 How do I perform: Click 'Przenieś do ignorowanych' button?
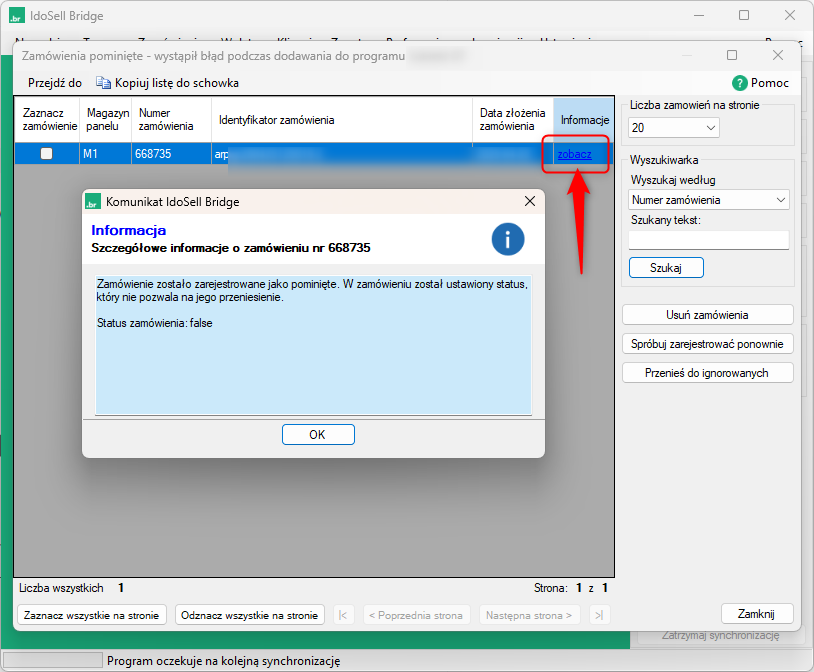[708, 373]
